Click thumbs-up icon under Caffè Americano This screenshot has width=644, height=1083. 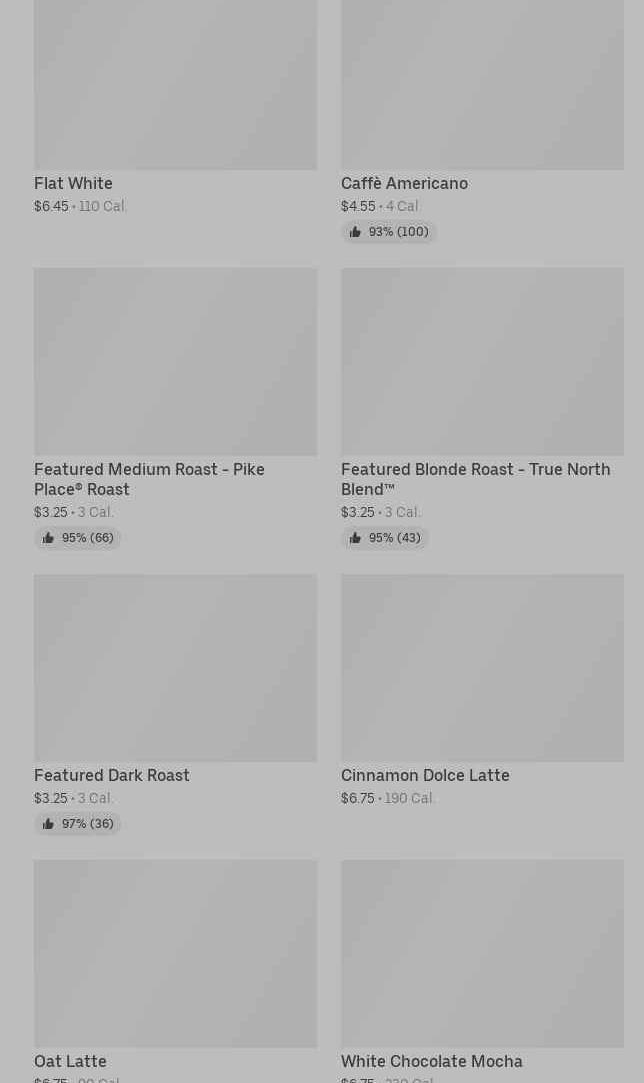[355, 232]
